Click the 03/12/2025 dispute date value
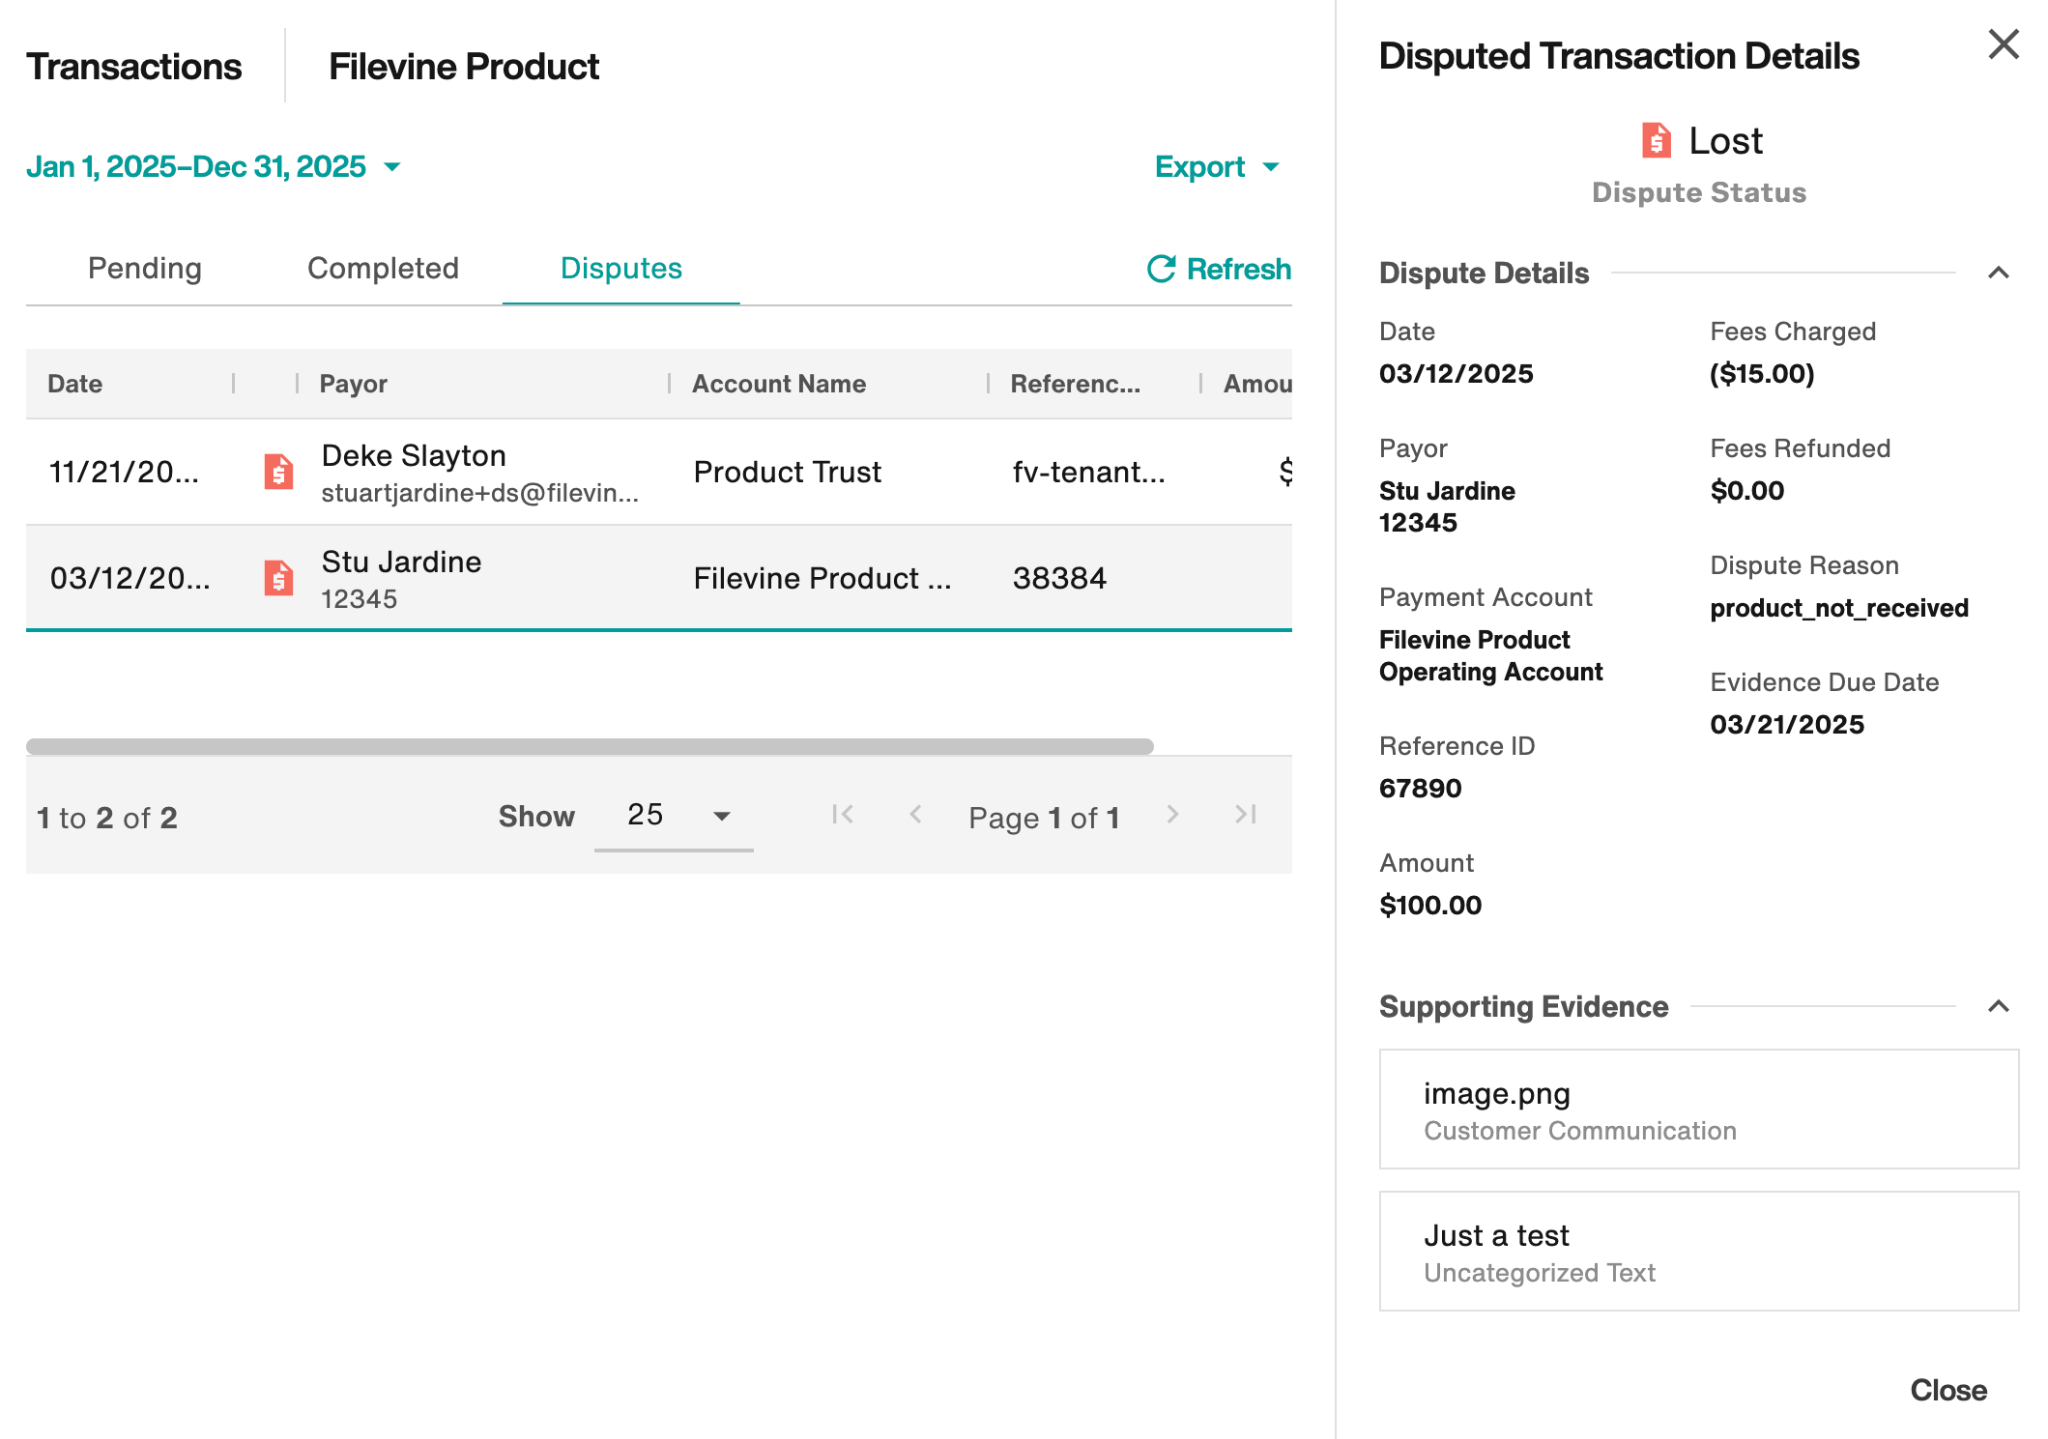The height and width of the screenshot is (1439, 2048). click(1455, 373)
